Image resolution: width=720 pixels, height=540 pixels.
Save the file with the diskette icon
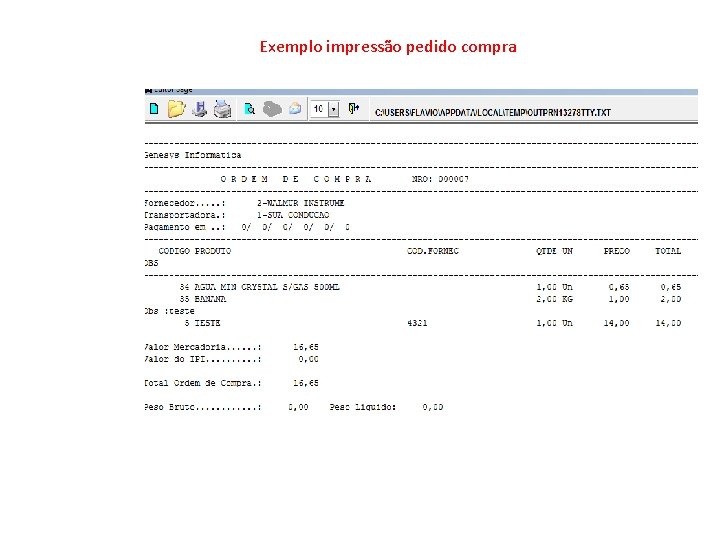200,109
